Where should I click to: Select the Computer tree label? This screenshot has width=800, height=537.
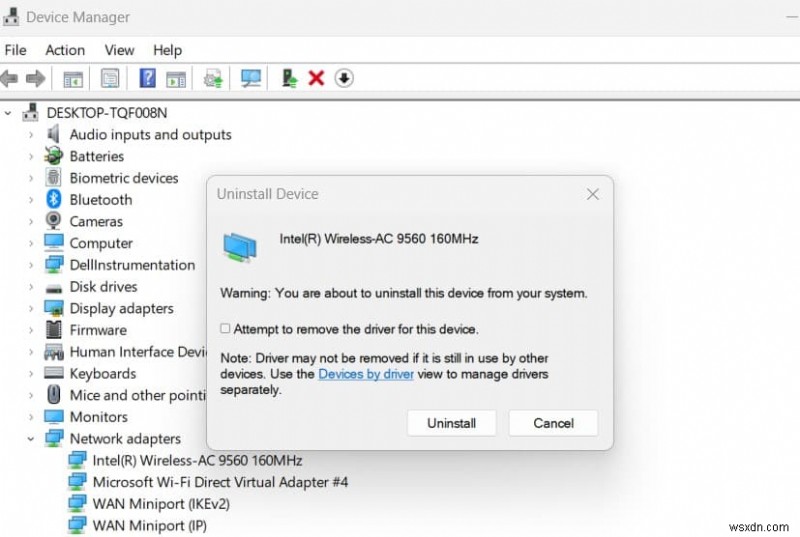101,243
